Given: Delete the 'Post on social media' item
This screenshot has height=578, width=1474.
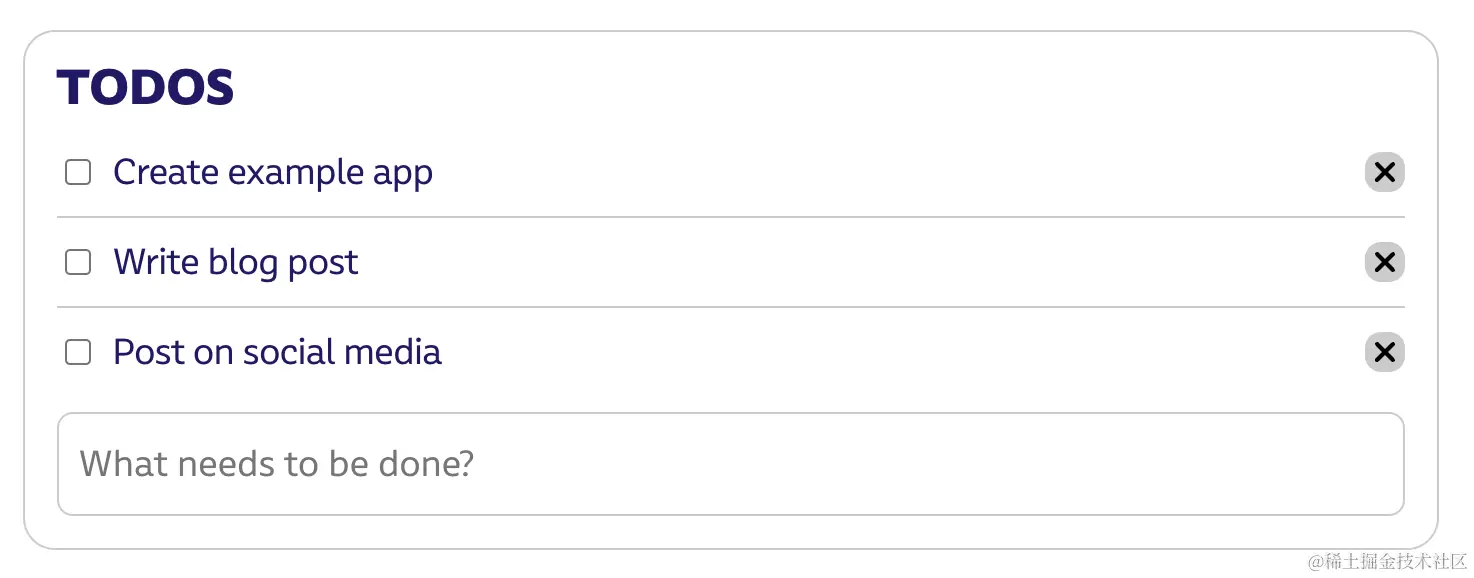Looking at the screenshot, I should point(1384,352).
